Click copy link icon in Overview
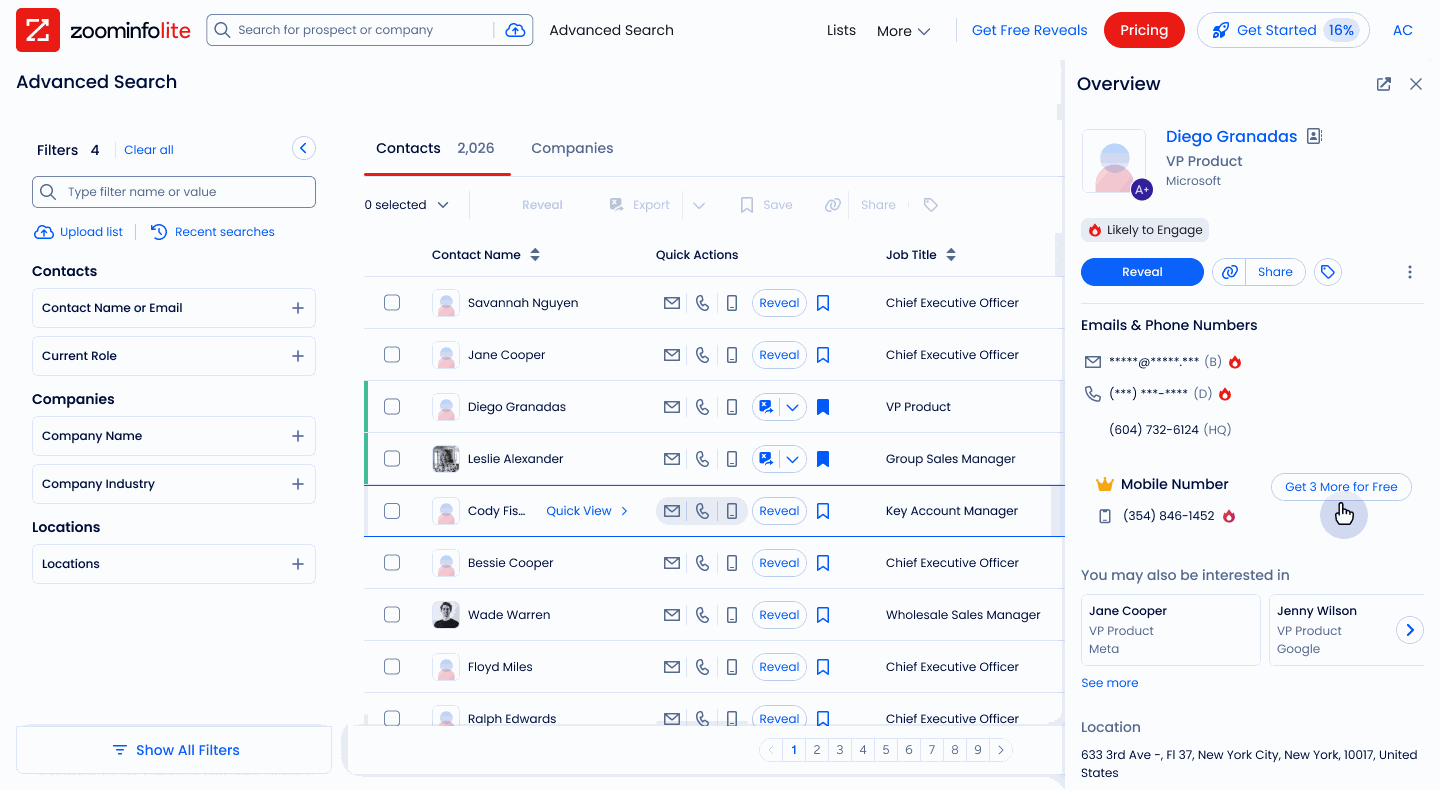 click(1230, 272)
